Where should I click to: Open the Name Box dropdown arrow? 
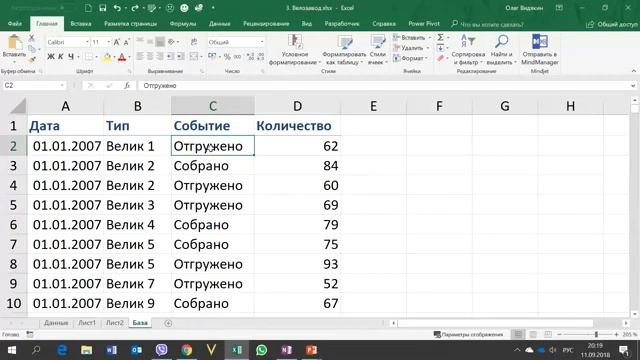62,85
